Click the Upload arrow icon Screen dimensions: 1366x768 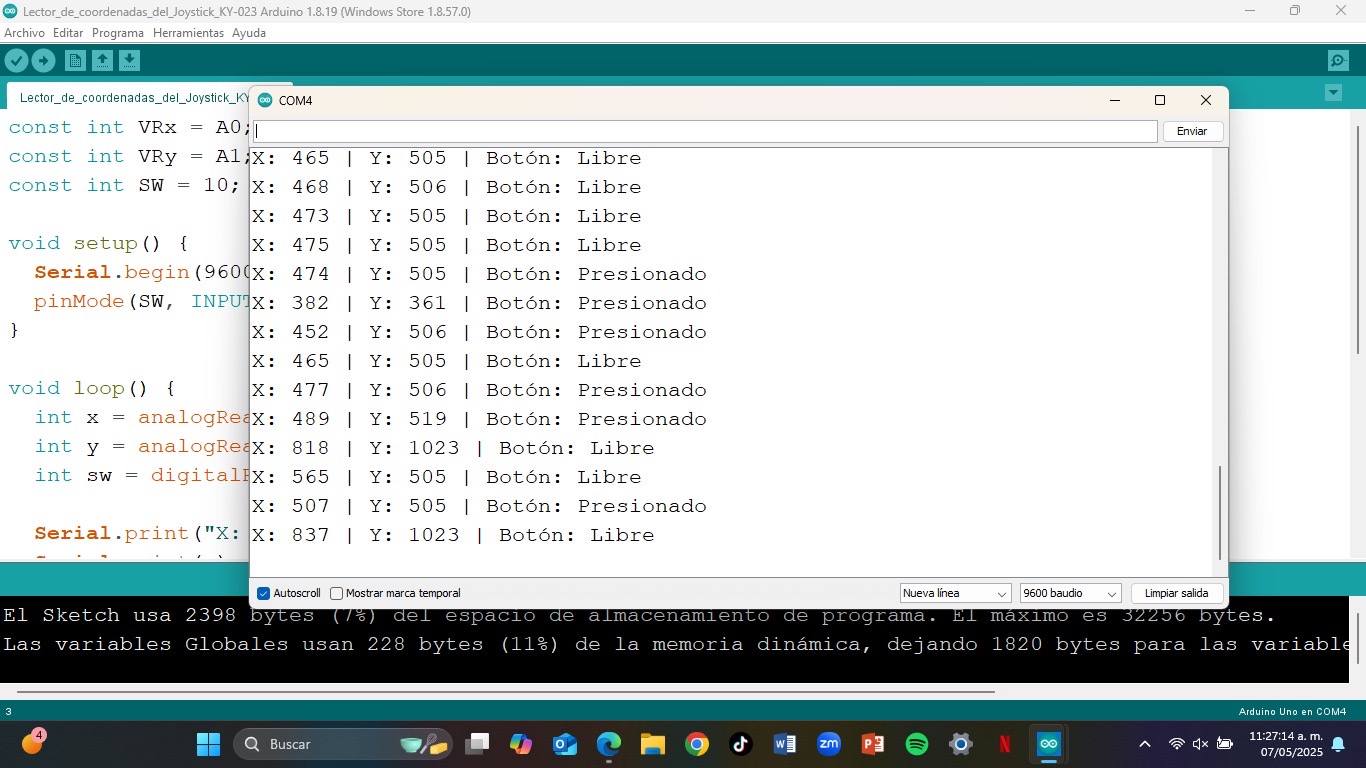(x=43, y=61)
